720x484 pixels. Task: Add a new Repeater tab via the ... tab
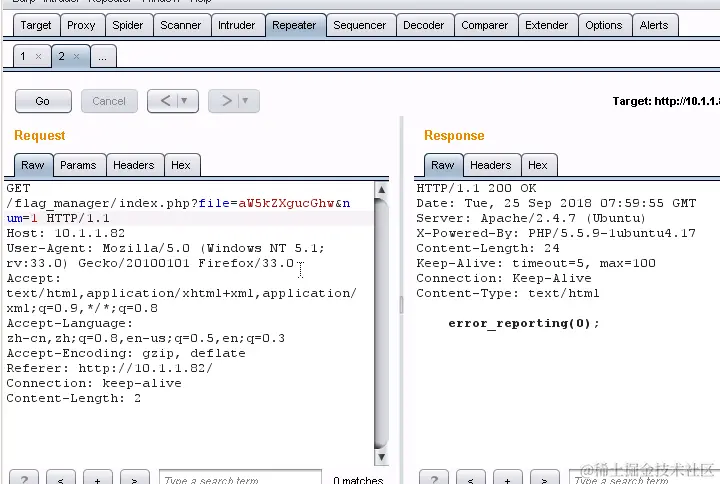(x=103, y=56)
